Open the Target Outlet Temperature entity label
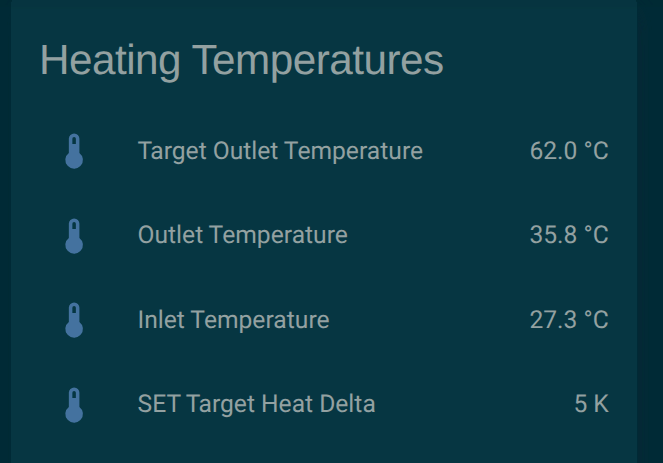Screen dimensions: 663x463 (x=280, y=151)
